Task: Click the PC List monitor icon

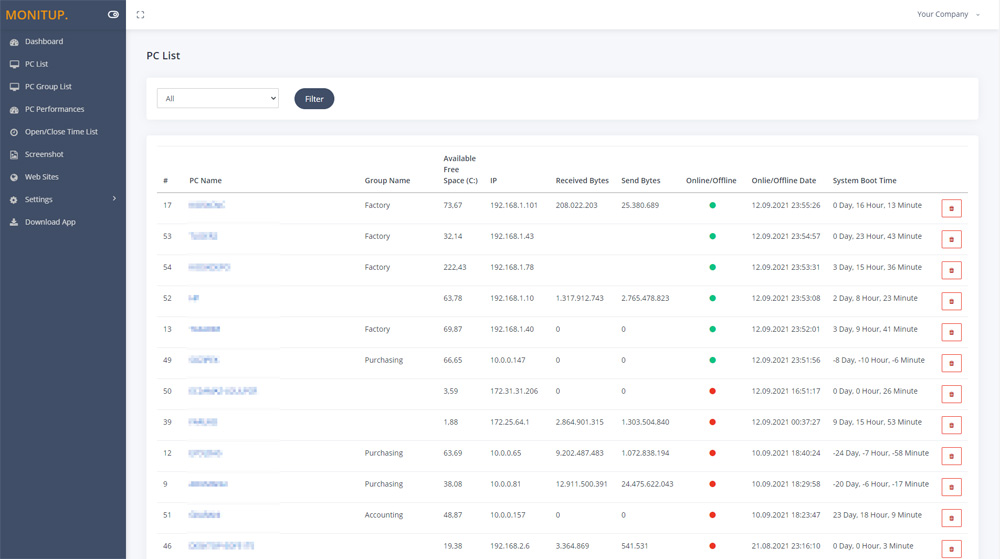Action: [x=14, y=64]
